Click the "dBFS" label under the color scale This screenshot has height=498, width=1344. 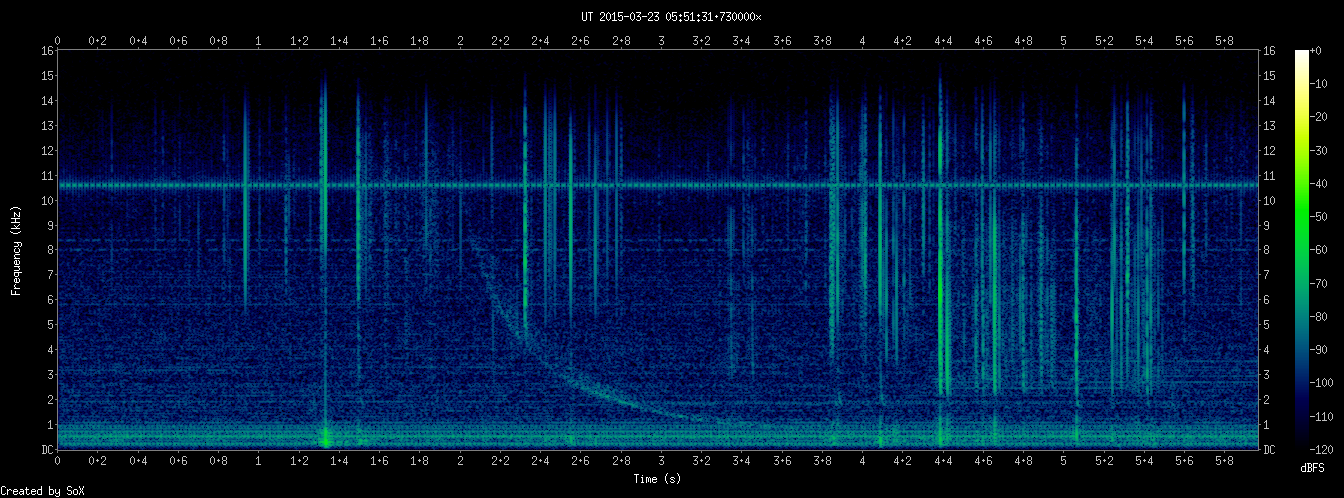pyautogui.click(x=1313, y=468)
